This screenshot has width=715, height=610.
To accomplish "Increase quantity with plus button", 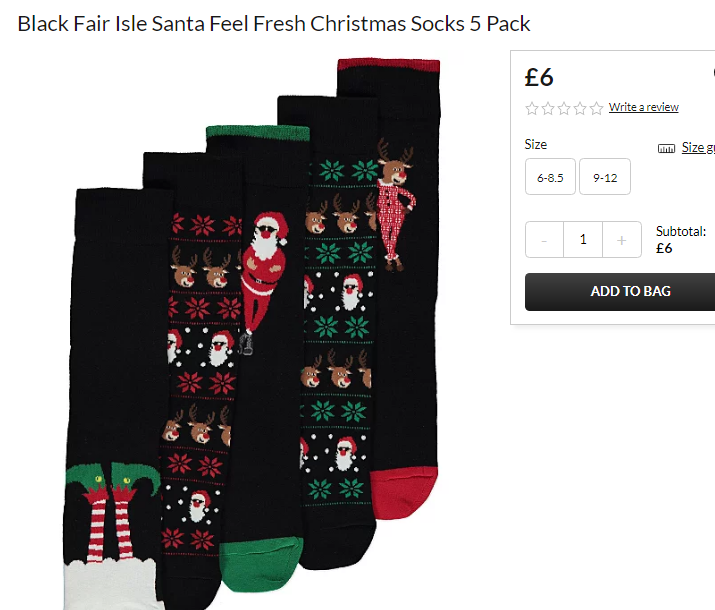I will click(x=622, y=240).
